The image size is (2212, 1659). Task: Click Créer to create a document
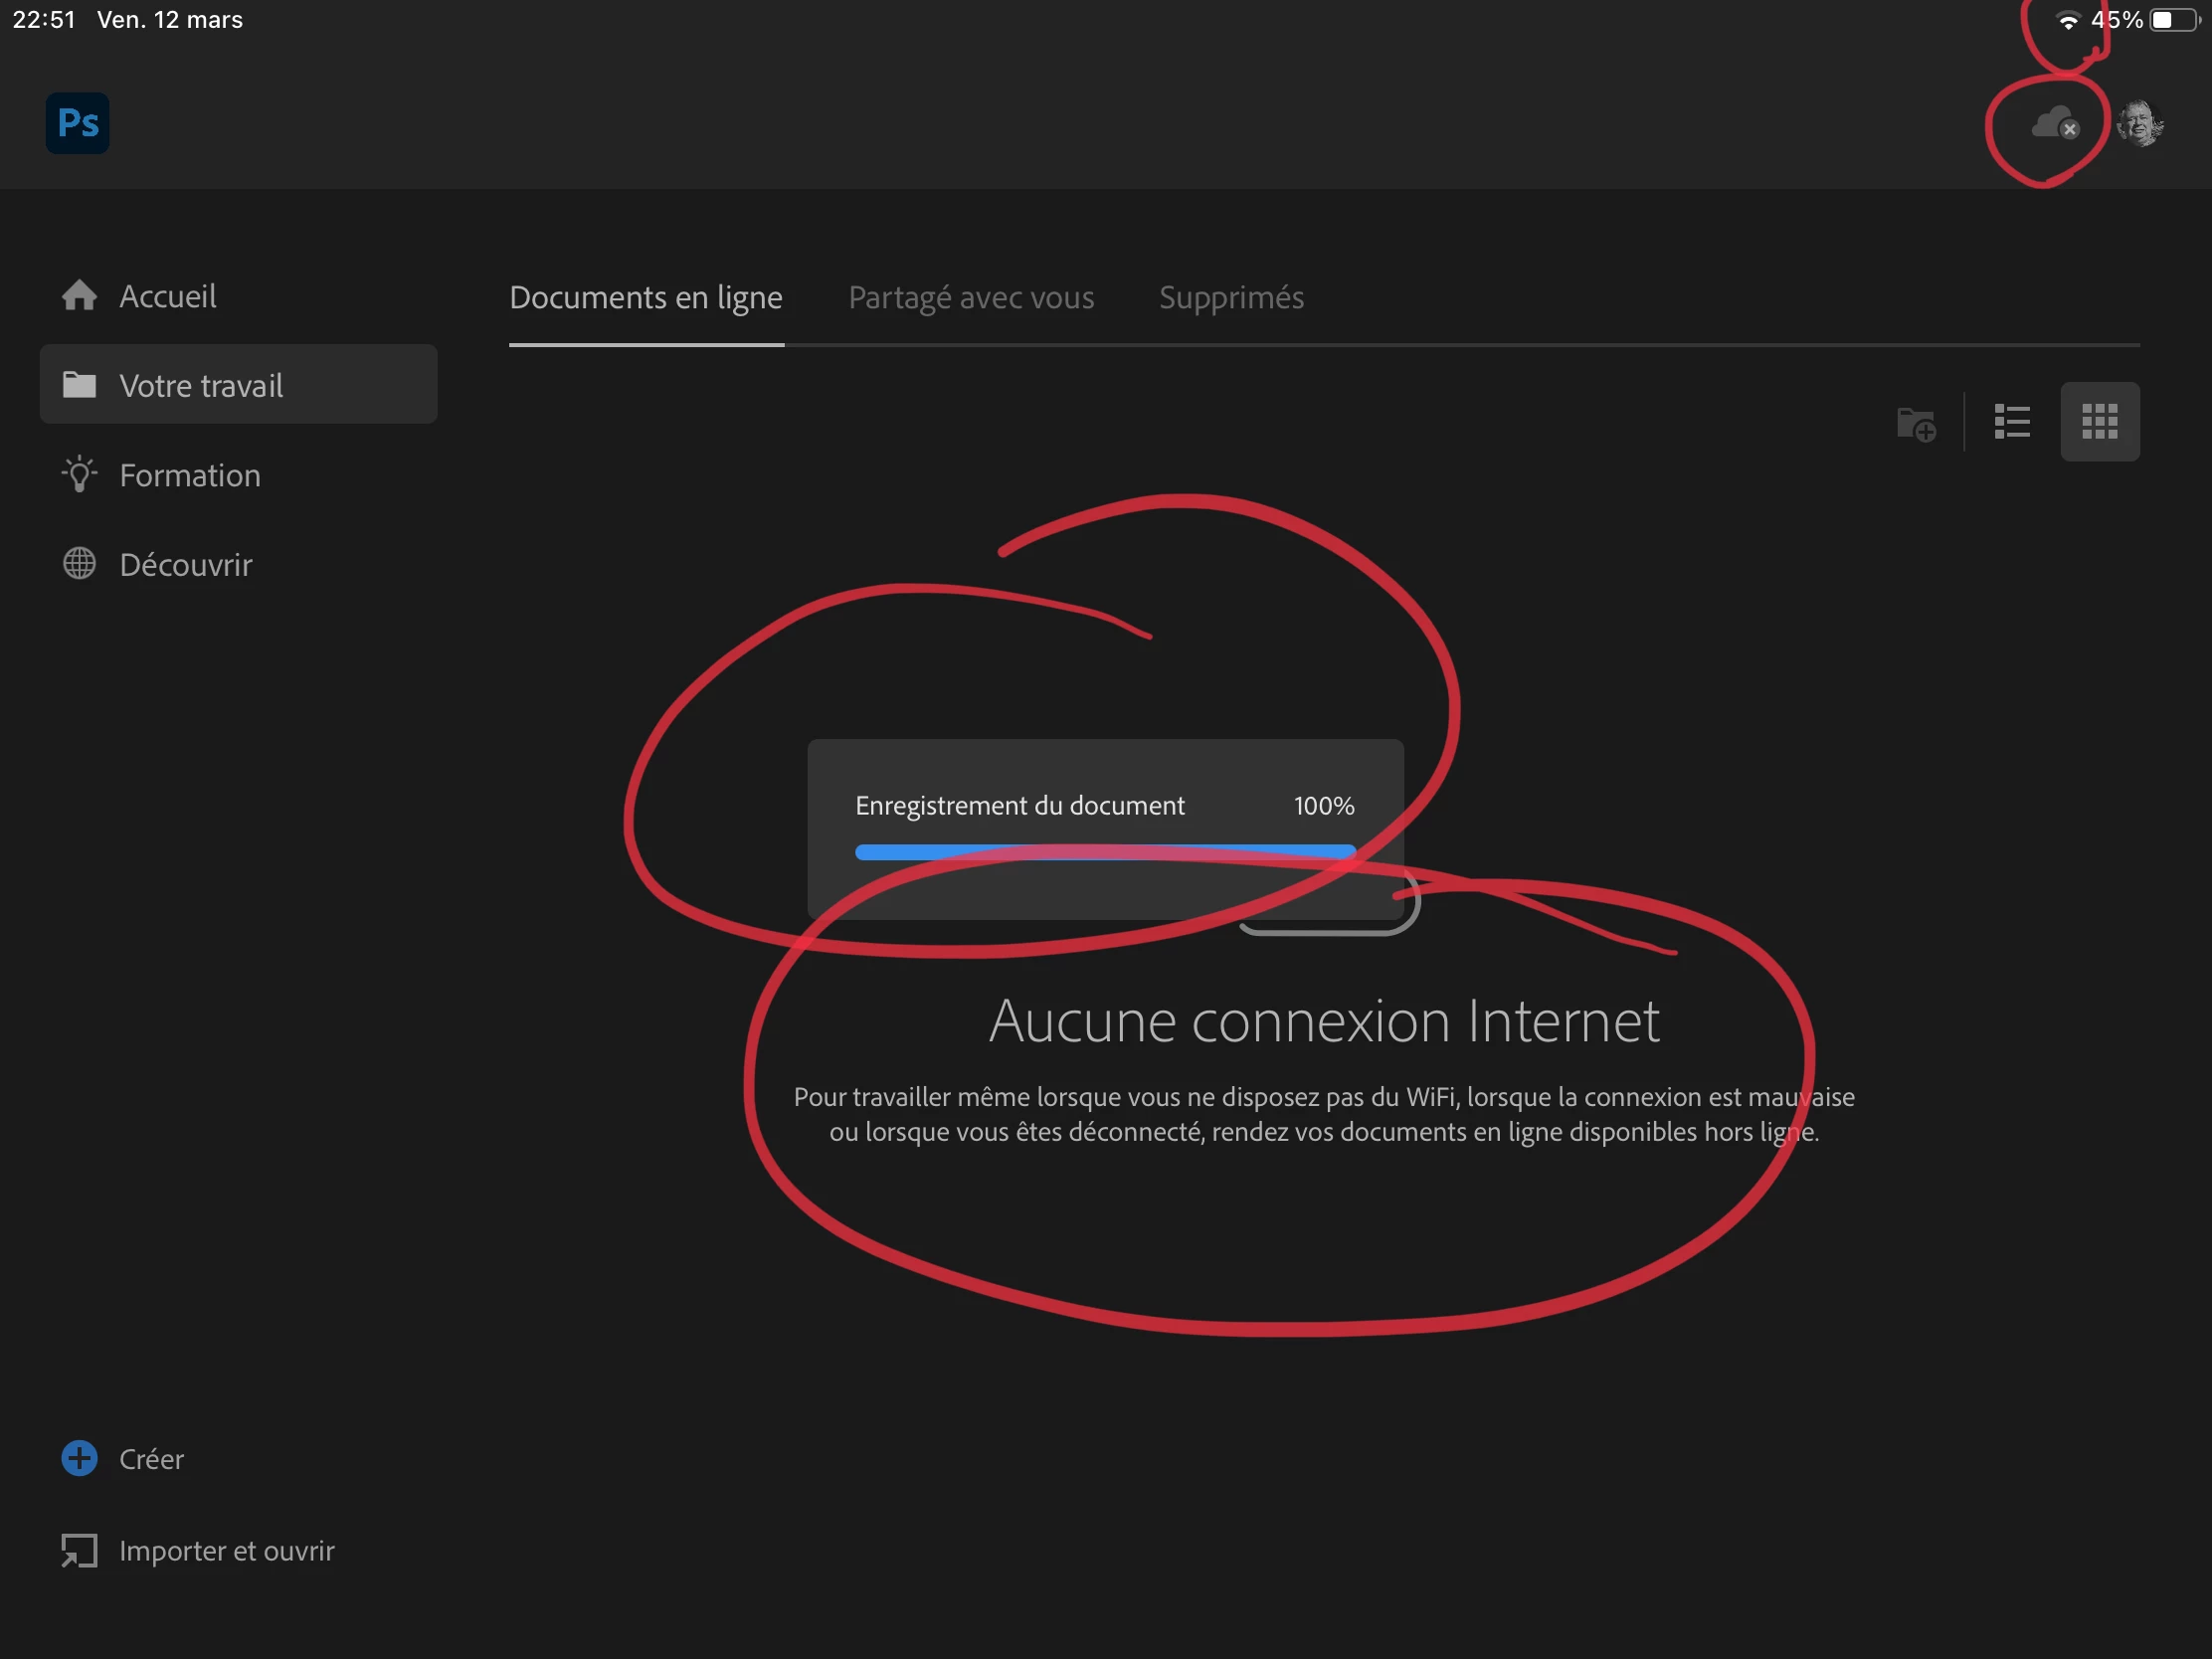150,1459
